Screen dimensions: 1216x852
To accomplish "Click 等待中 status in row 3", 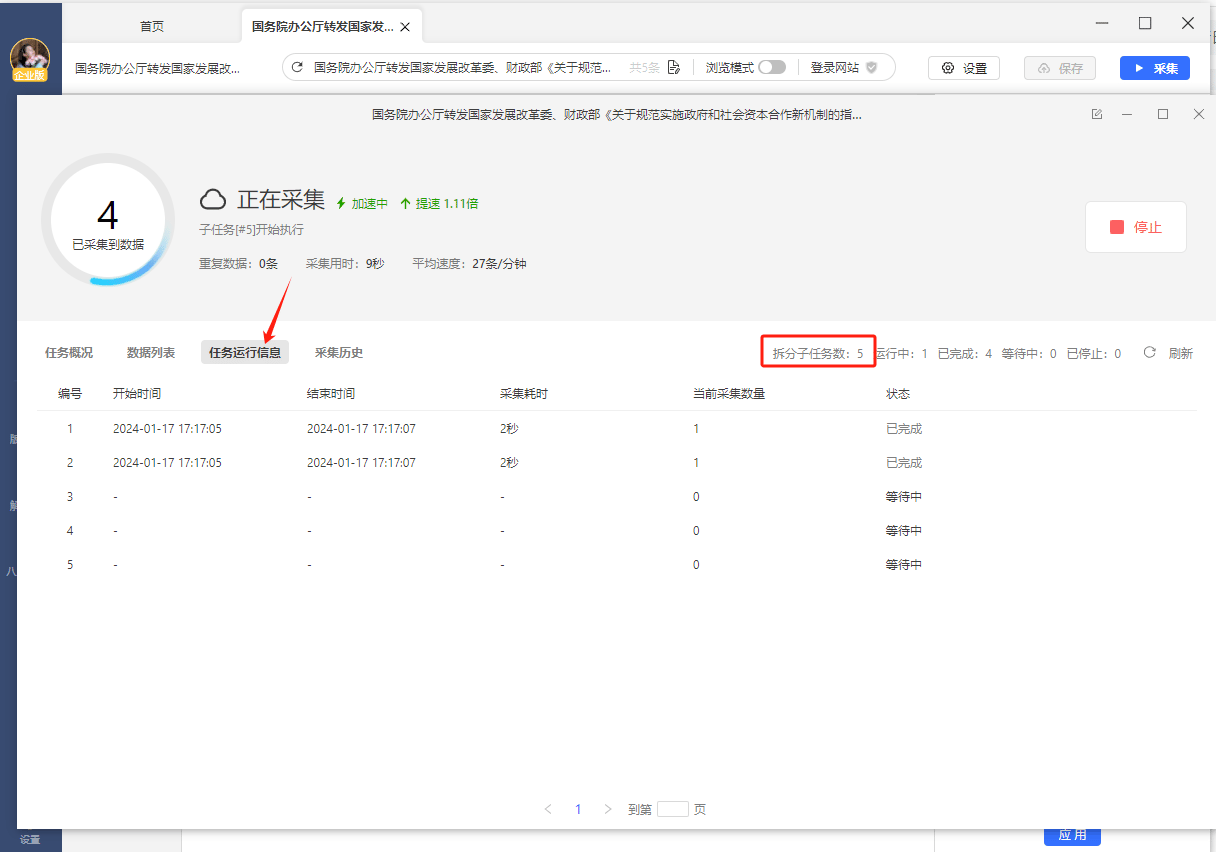I will (904, 497).
